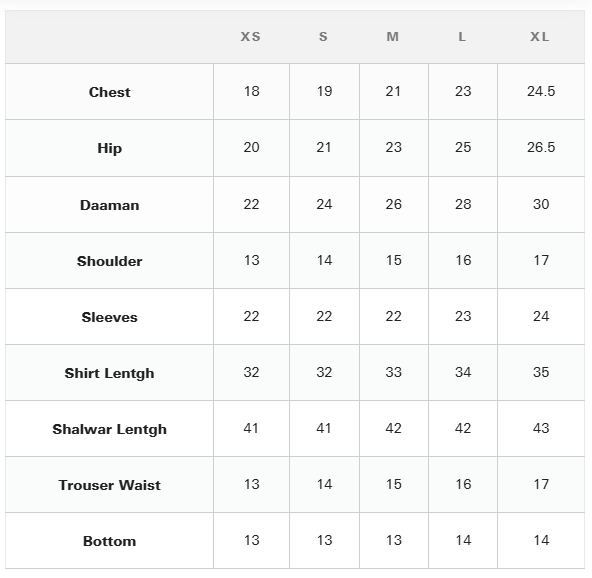The image size is (592, 578).
Task: Select the XL column header
Action: [540, 37]
